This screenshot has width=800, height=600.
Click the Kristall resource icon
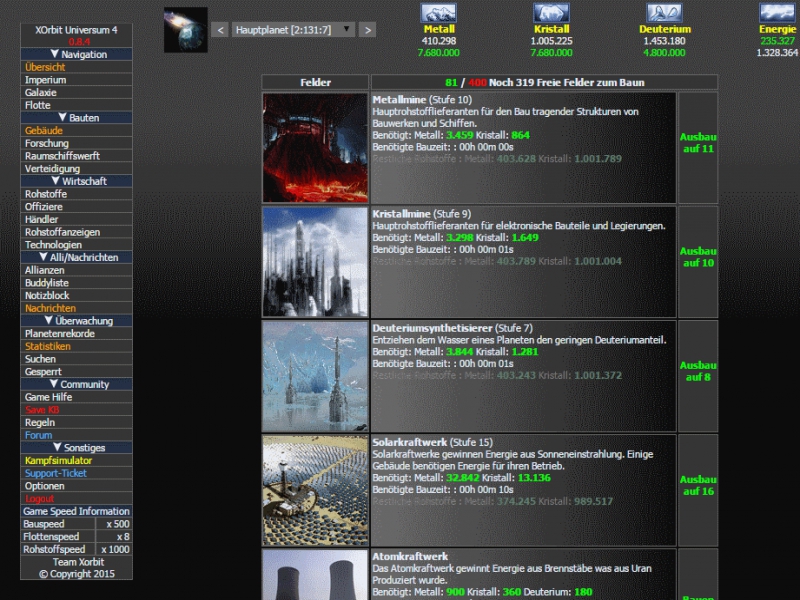(x=552, y=13)
